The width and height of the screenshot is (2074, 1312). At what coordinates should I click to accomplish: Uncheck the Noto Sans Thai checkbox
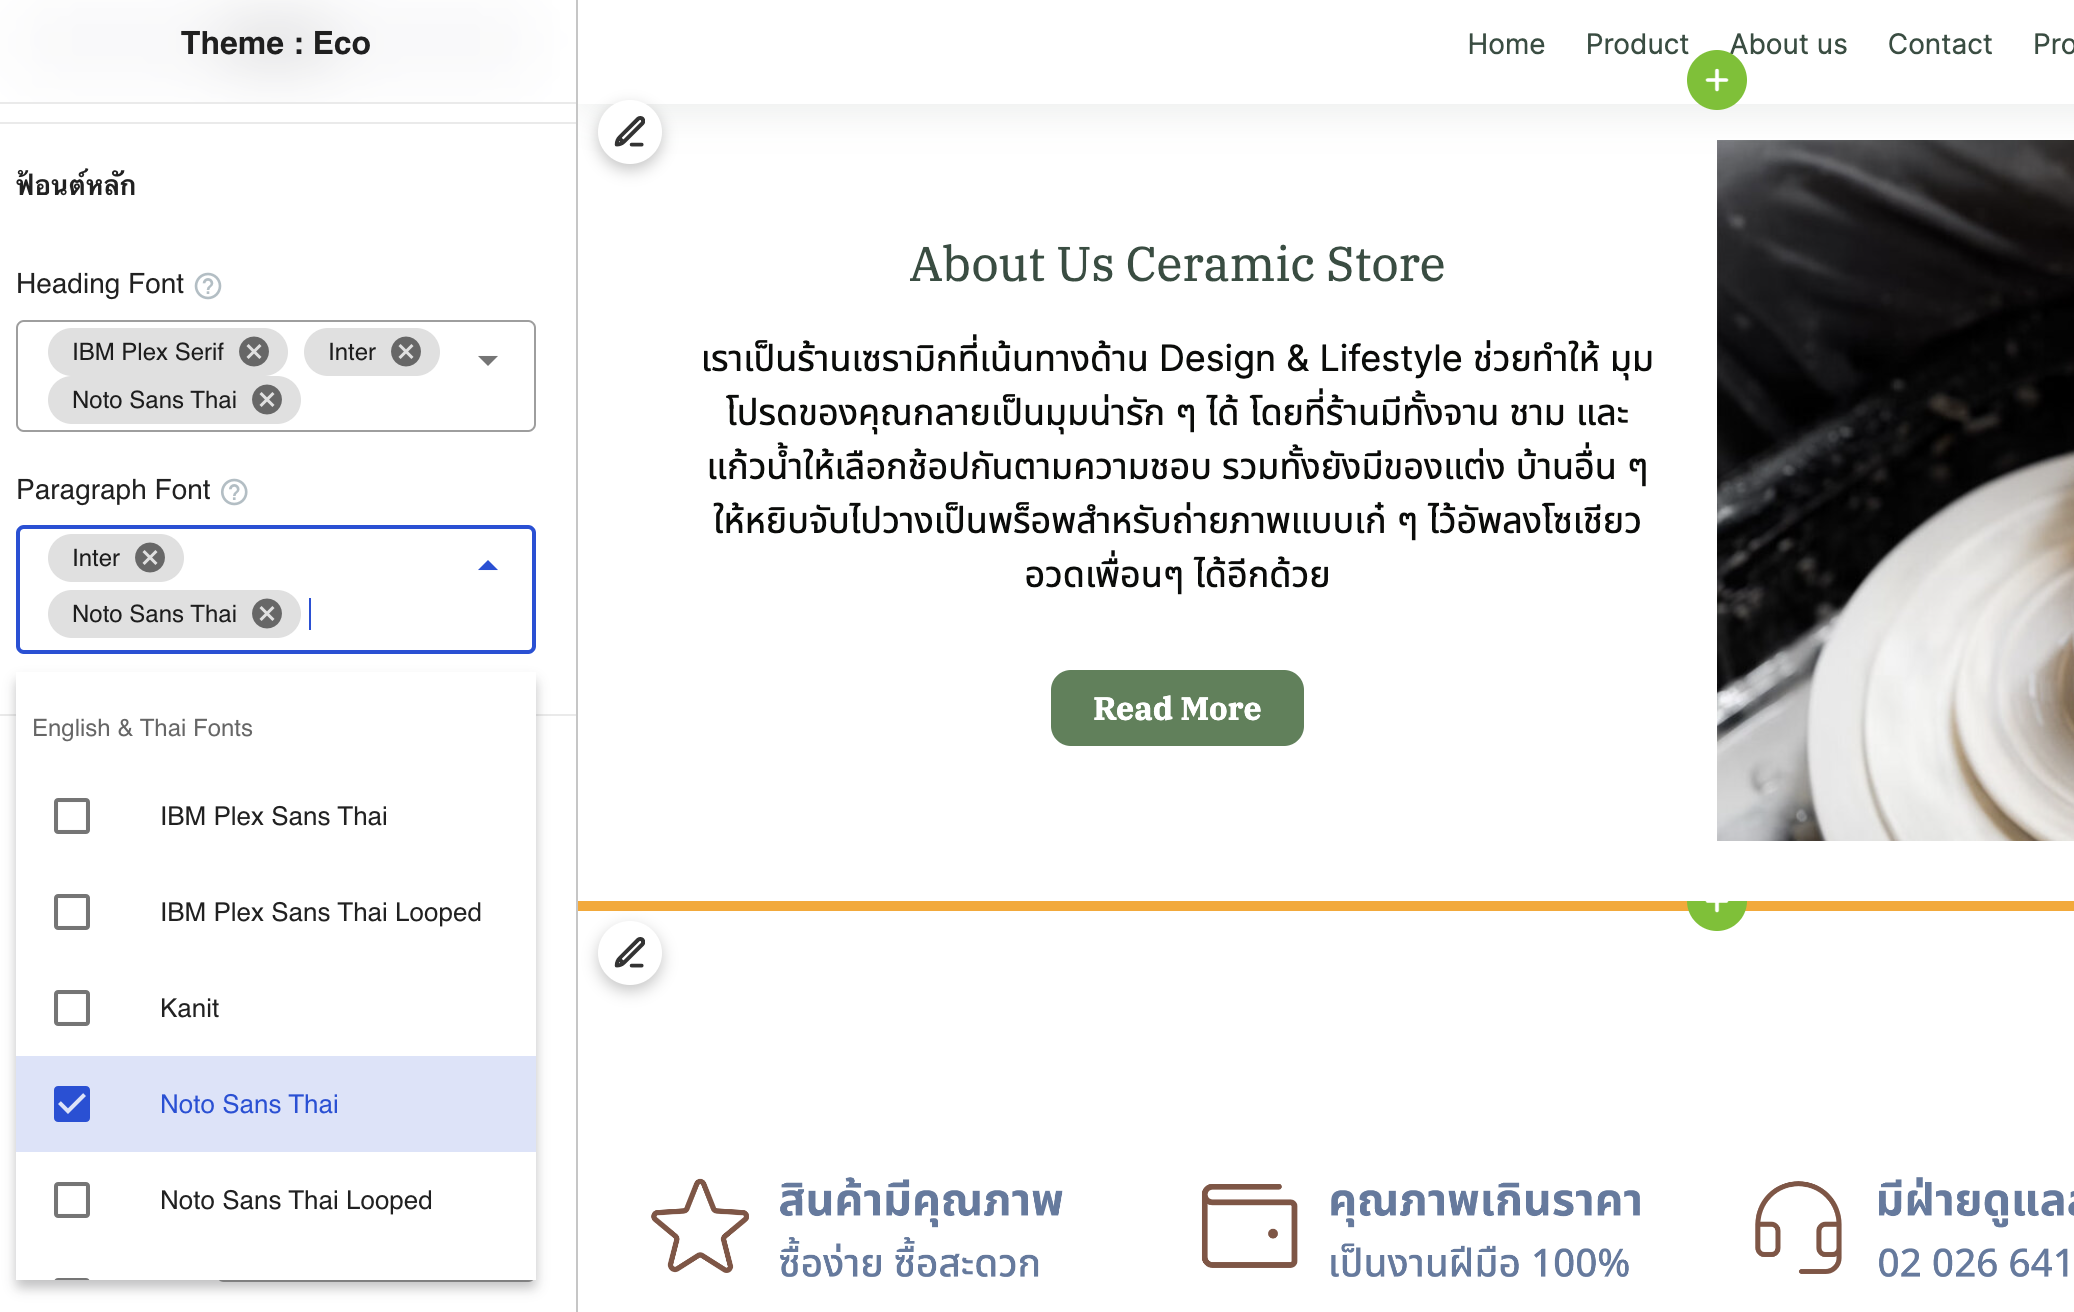point(72,1104)
